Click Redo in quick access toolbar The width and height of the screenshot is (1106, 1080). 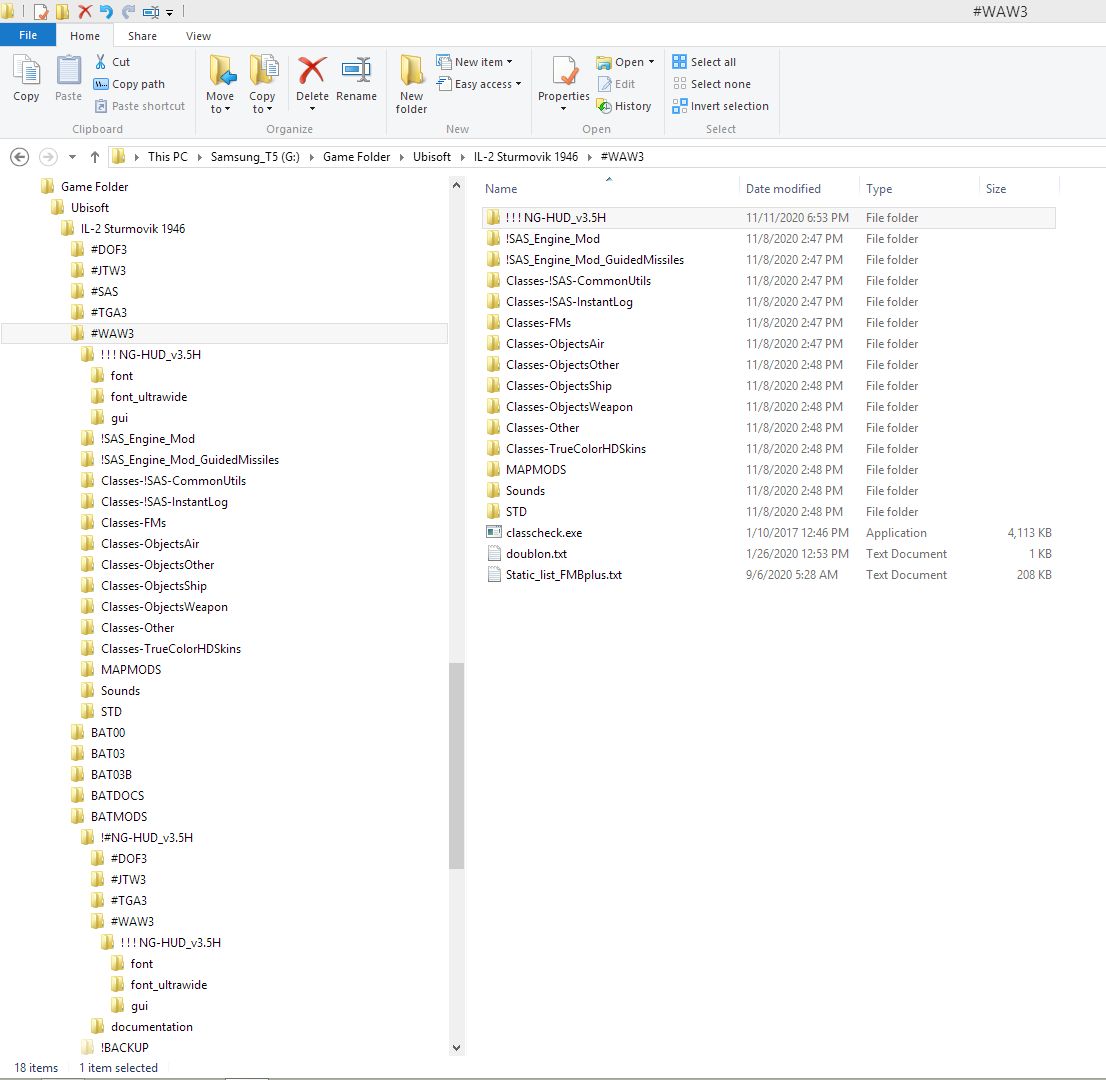pyautogui.click(x=128, y=11)
